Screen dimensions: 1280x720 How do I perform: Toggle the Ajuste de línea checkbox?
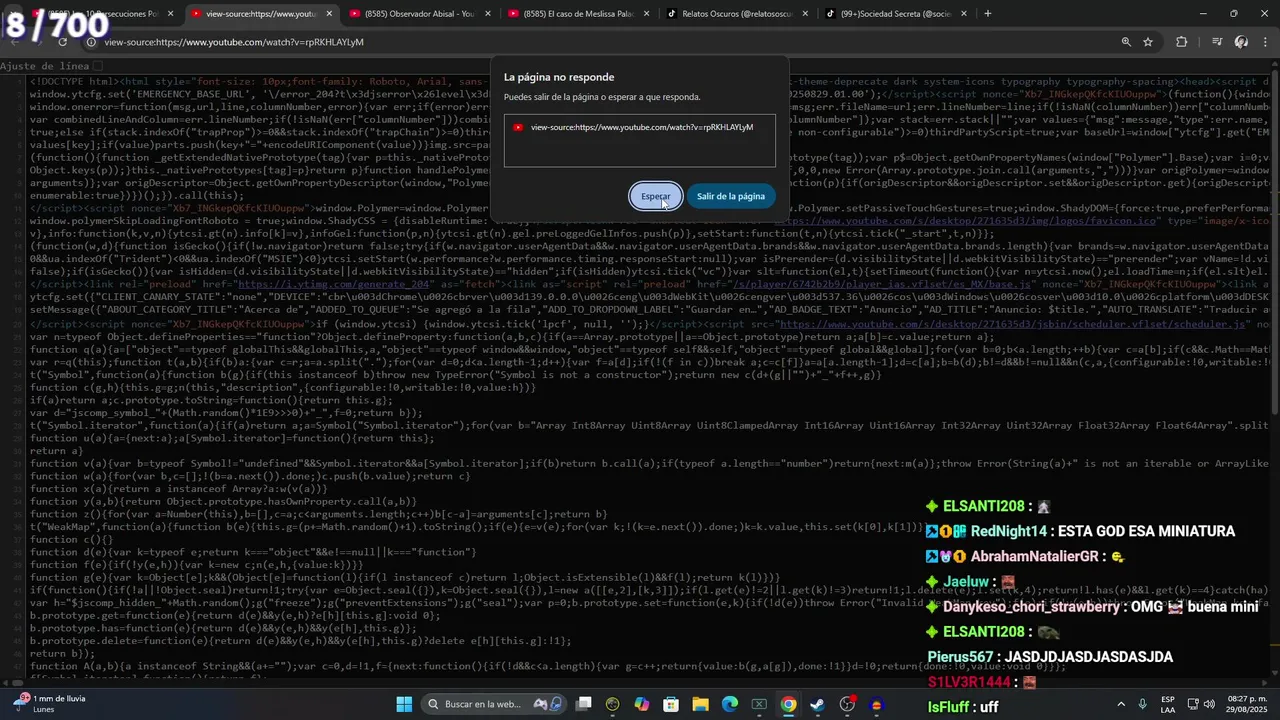(97, 66)
